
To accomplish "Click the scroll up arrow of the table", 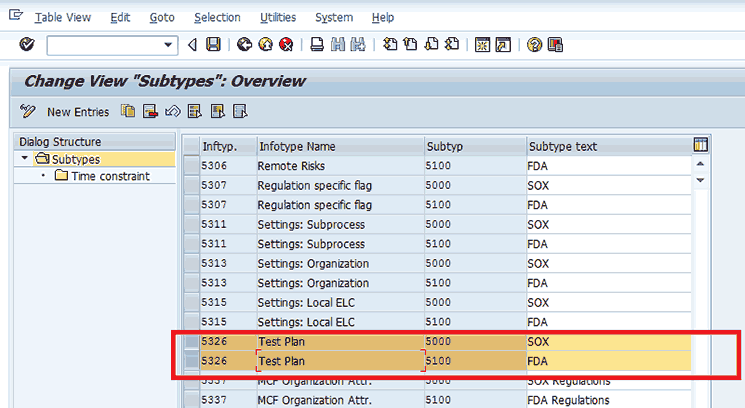I will click(x=700, y=165).
